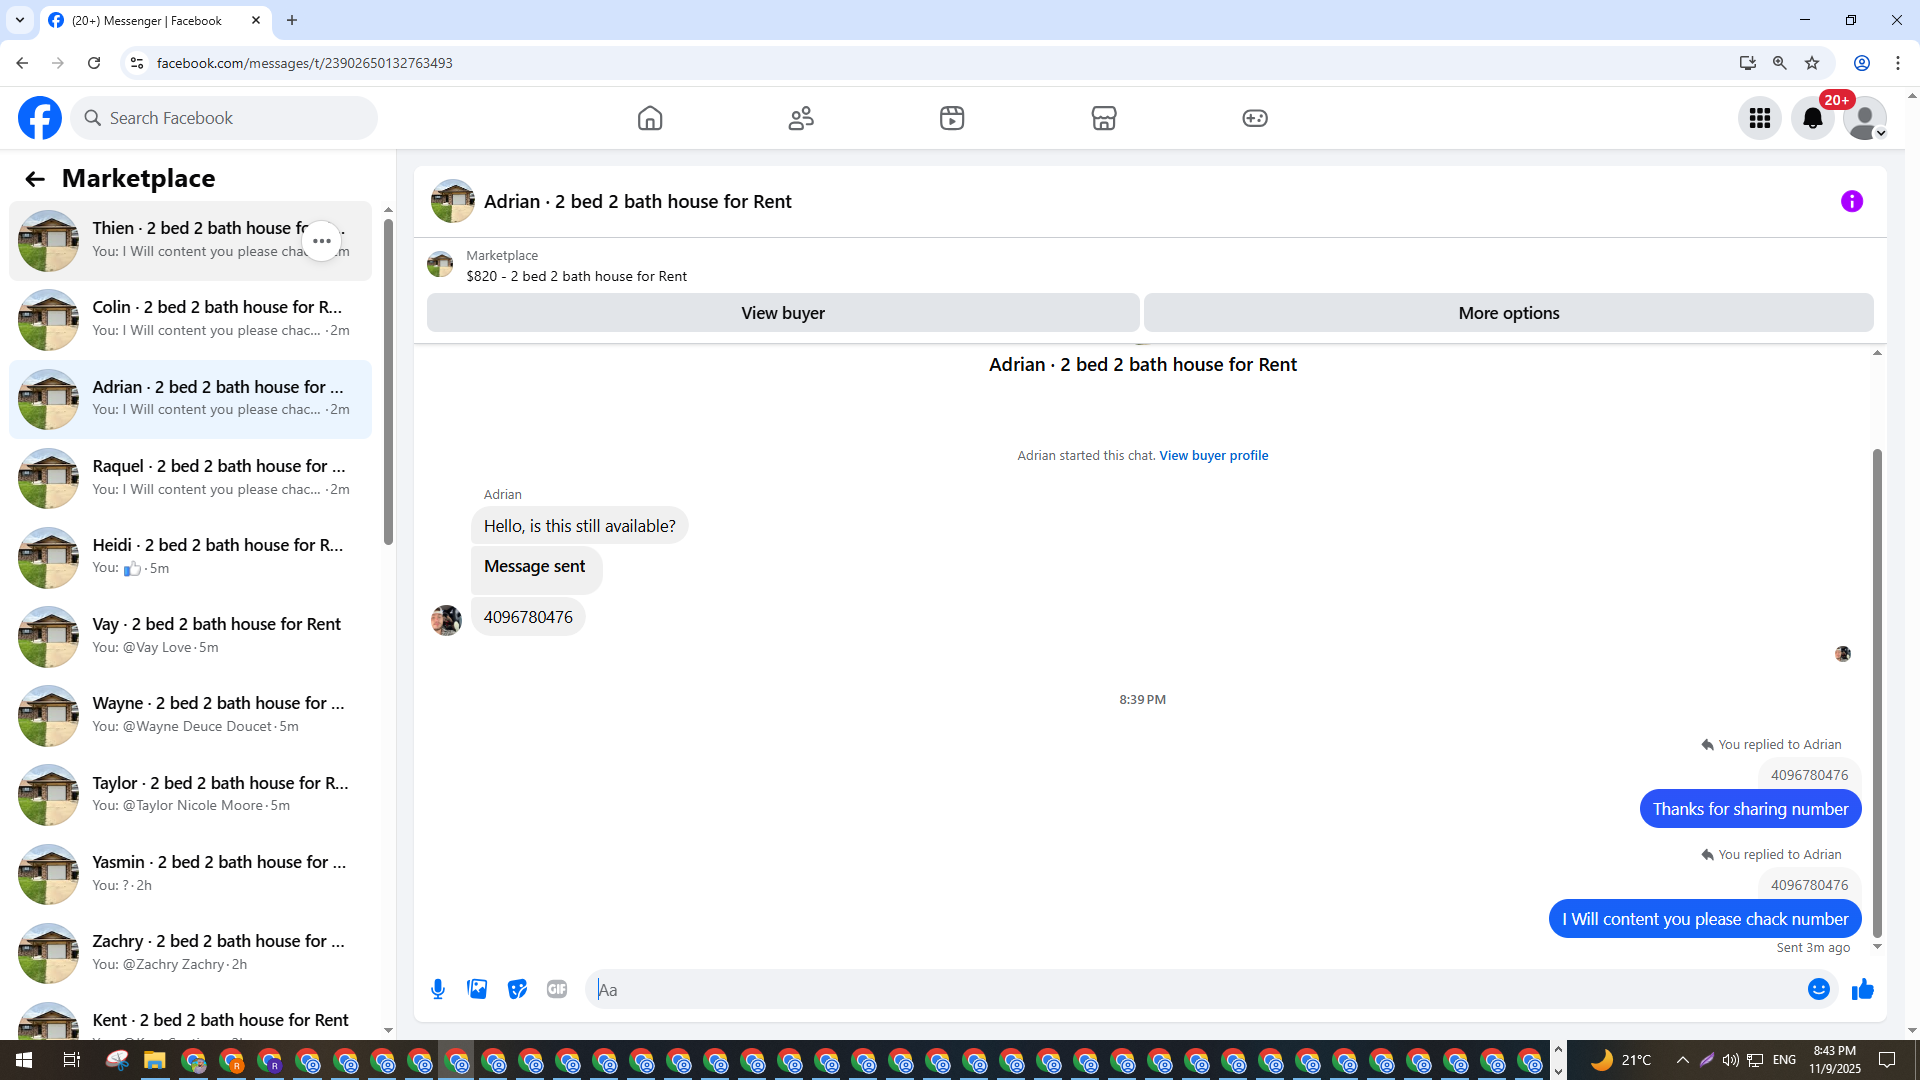The image size is (1920, 1080).
Task: Open the Taylor conversation
Action: pos(190,795)
